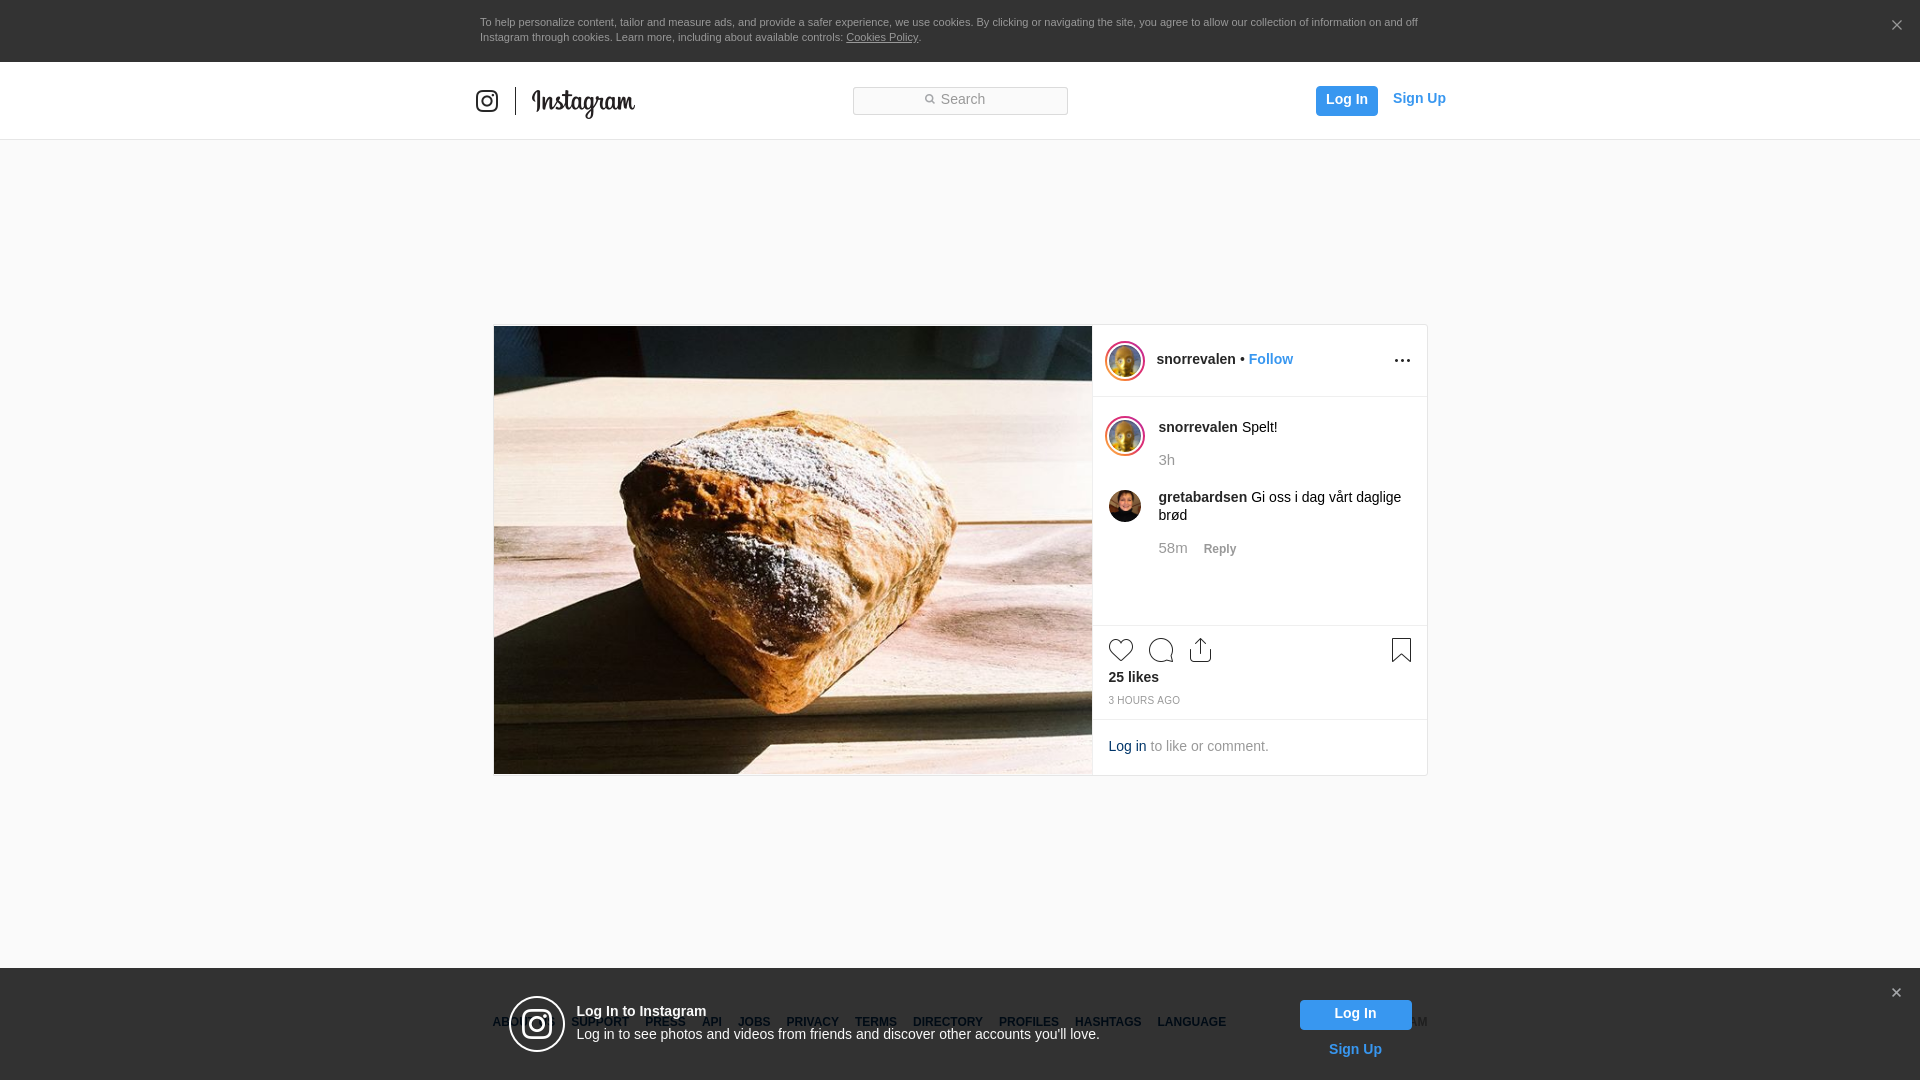The height and width of the screenshot is (1080, 1920).
Task: Follow the snorrevalen account
Action: click(1271, 359)
